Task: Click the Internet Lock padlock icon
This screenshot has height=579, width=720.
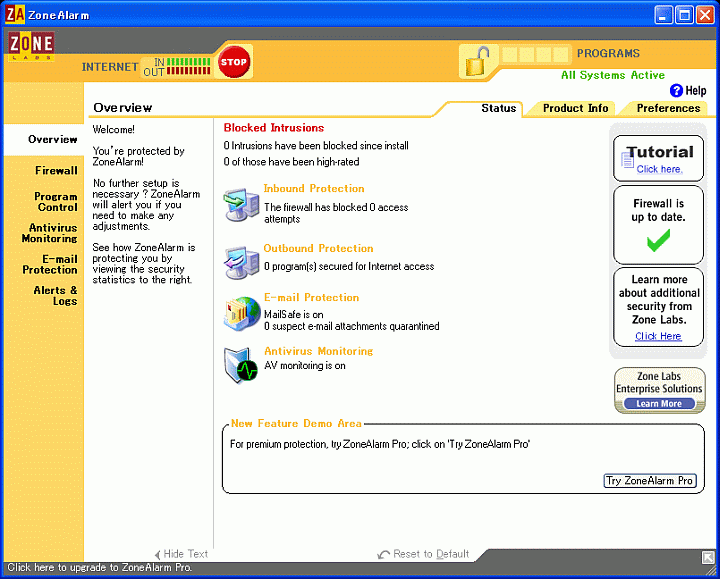Action: click(x=477, y=62)
